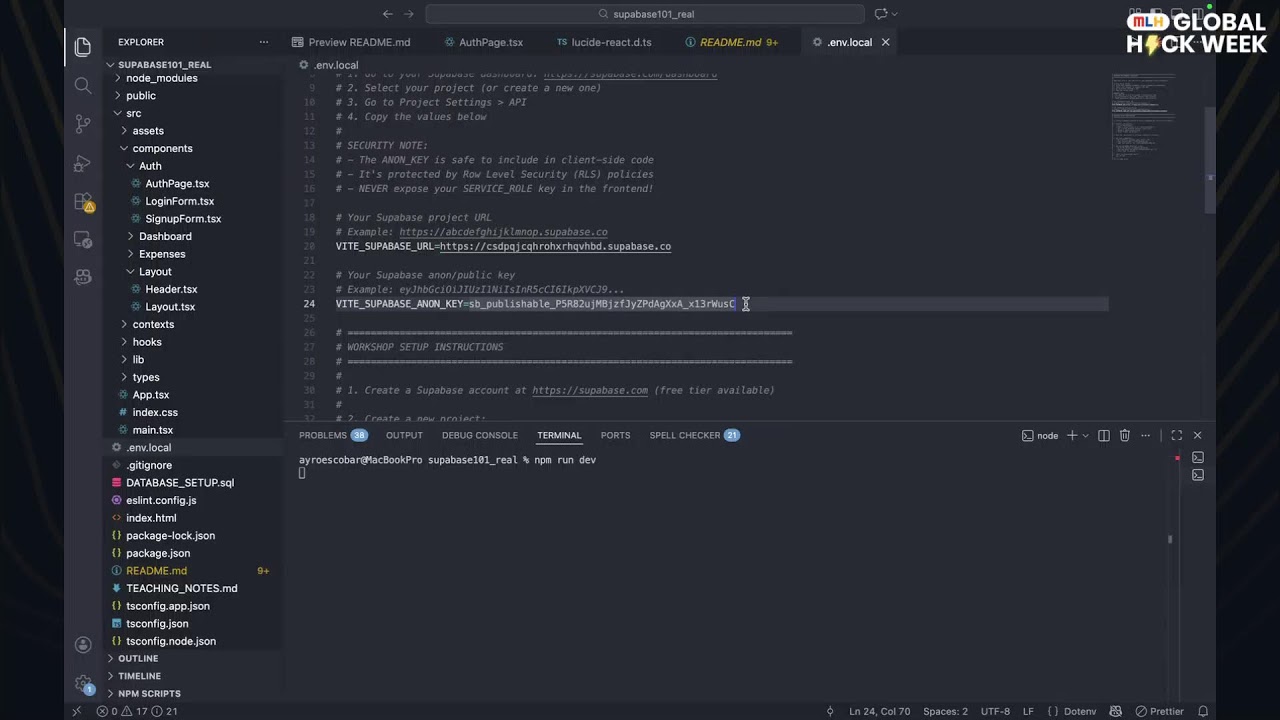Select the first terminal instance icon
Viewport: 1280px width, 720px height.
coord(1198,458)
